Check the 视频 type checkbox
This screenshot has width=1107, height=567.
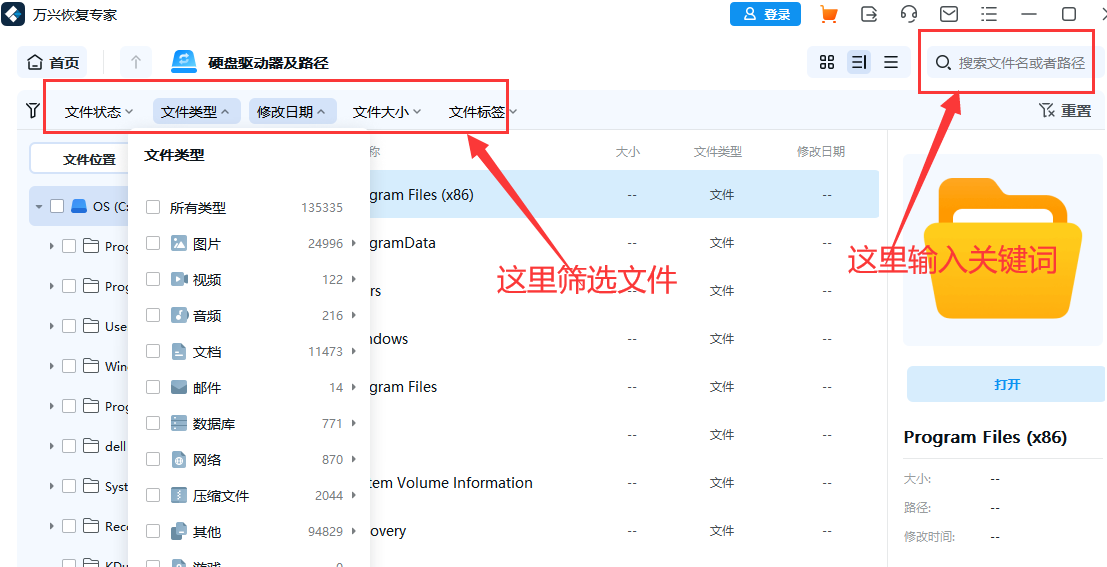[153, 280]
